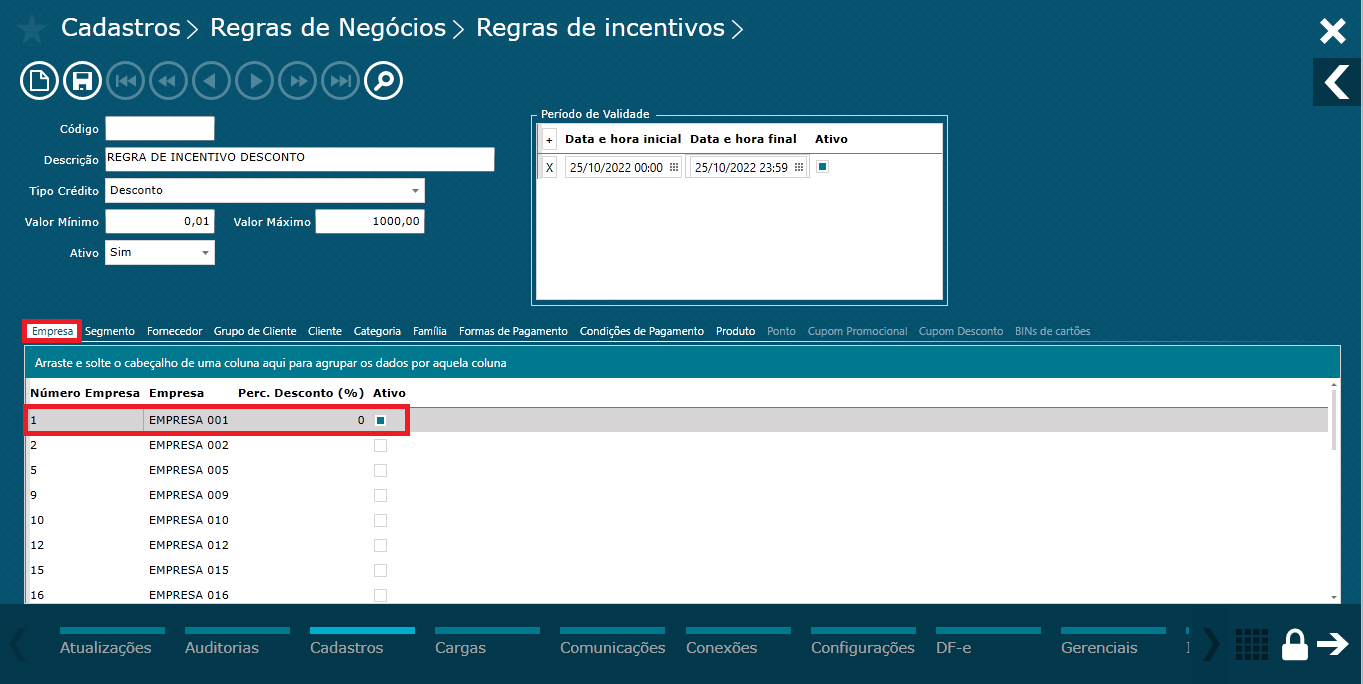The height and width of the screenshot is (684, 1363).
Task: Click the padlock icon
Action: (1296, 644)
